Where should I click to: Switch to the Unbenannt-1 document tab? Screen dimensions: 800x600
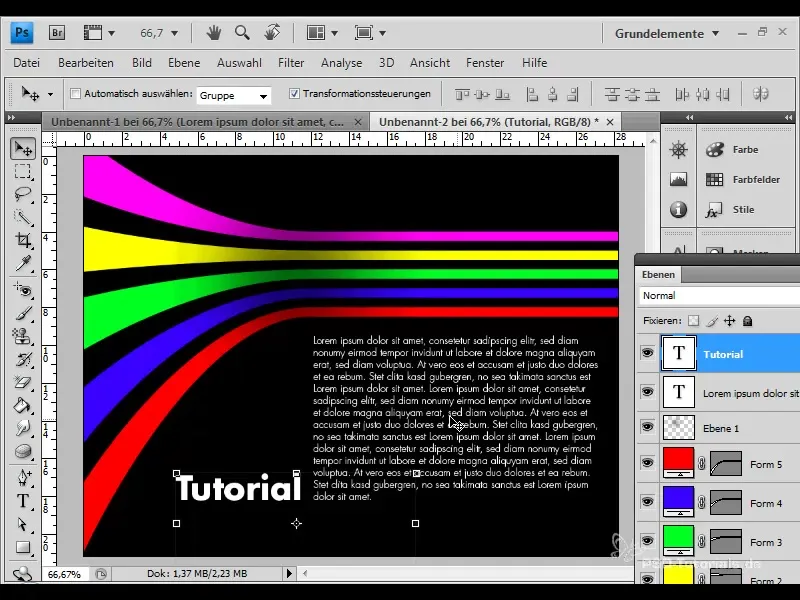[x=197, y=122]
